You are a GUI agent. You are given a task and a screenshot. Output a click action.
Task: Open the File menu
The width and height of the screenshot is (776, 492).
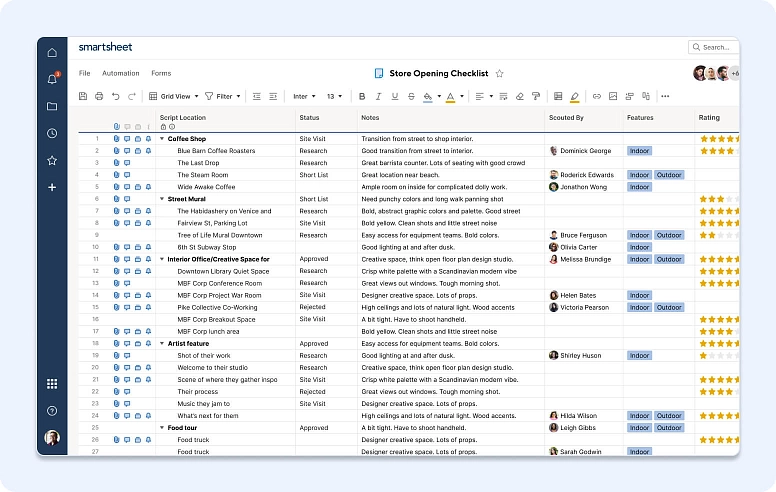[84, 73]
